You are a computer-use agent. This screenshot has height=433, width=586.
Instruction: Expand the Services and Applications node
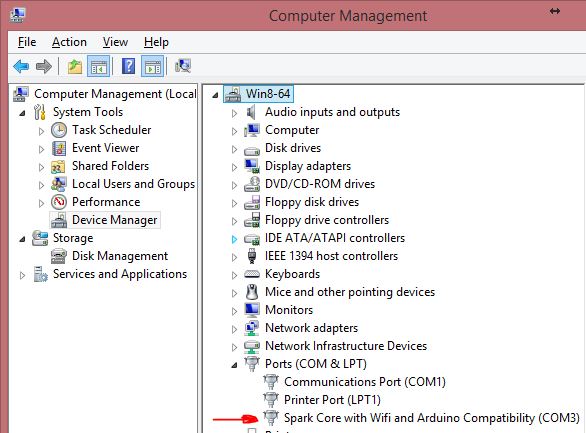click(x=22, y=275)
